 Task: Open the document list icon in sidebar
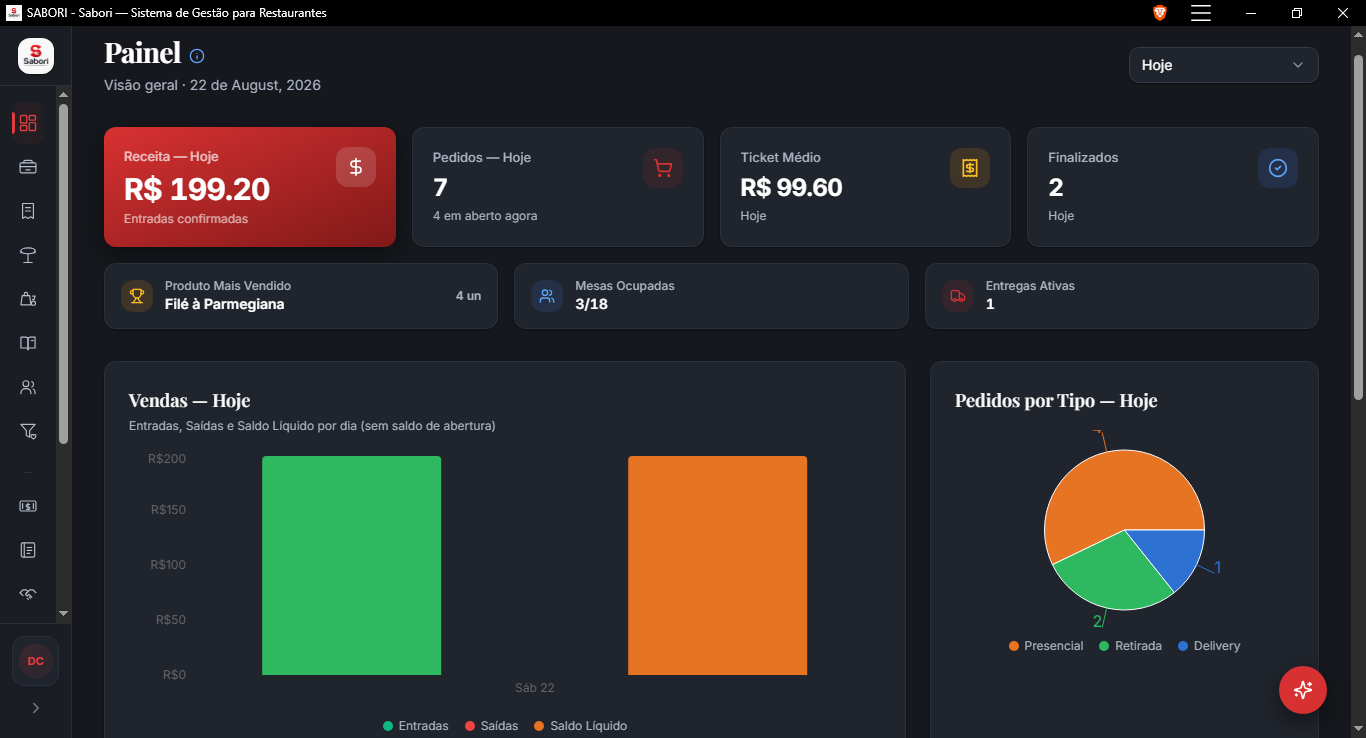pos(28,550)
